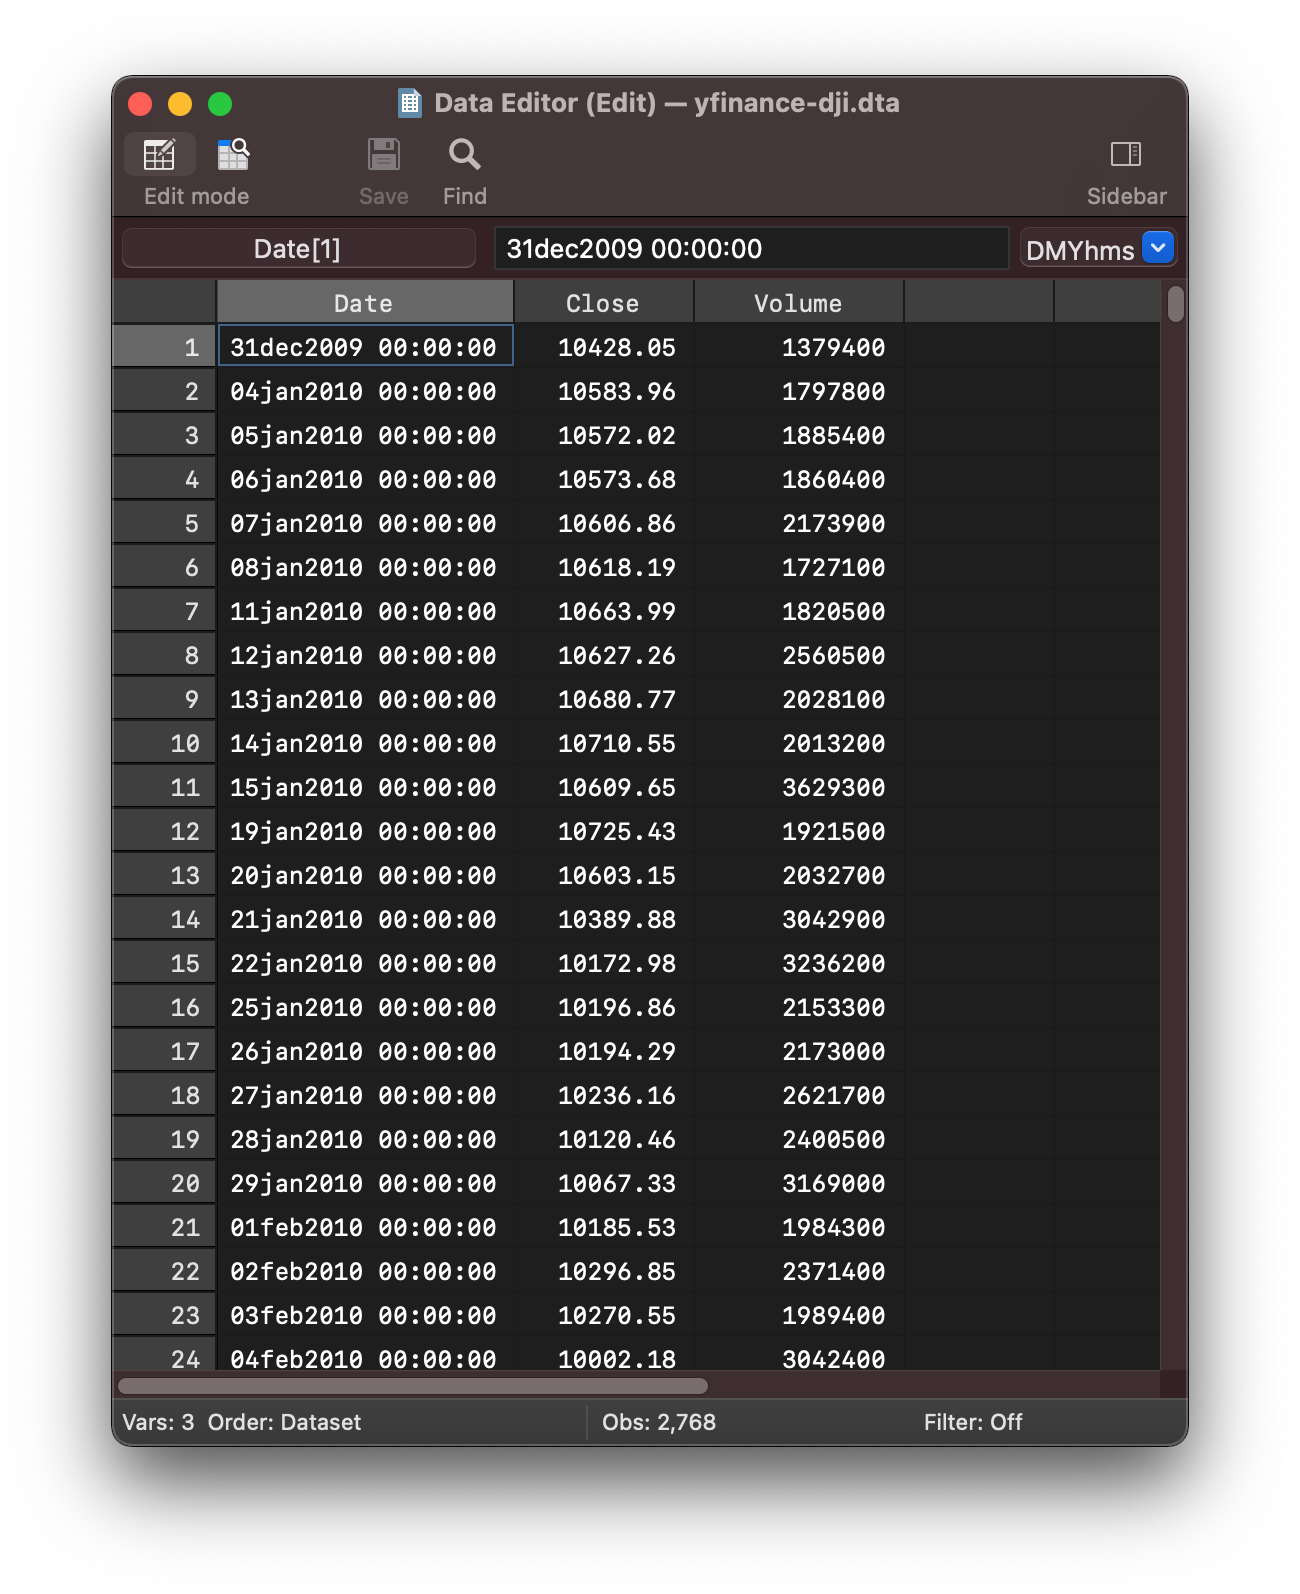Click date cell 01feb2010 00:00:00

click(x=365, y=1227)
